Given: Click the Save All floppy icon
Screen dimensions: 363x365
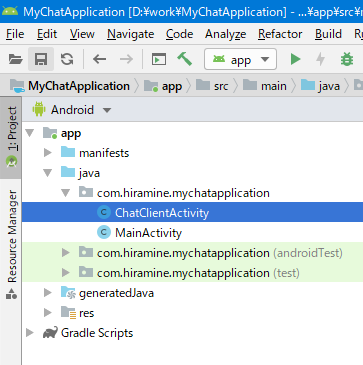Looking at the screenshot, I should pos(41,59).
